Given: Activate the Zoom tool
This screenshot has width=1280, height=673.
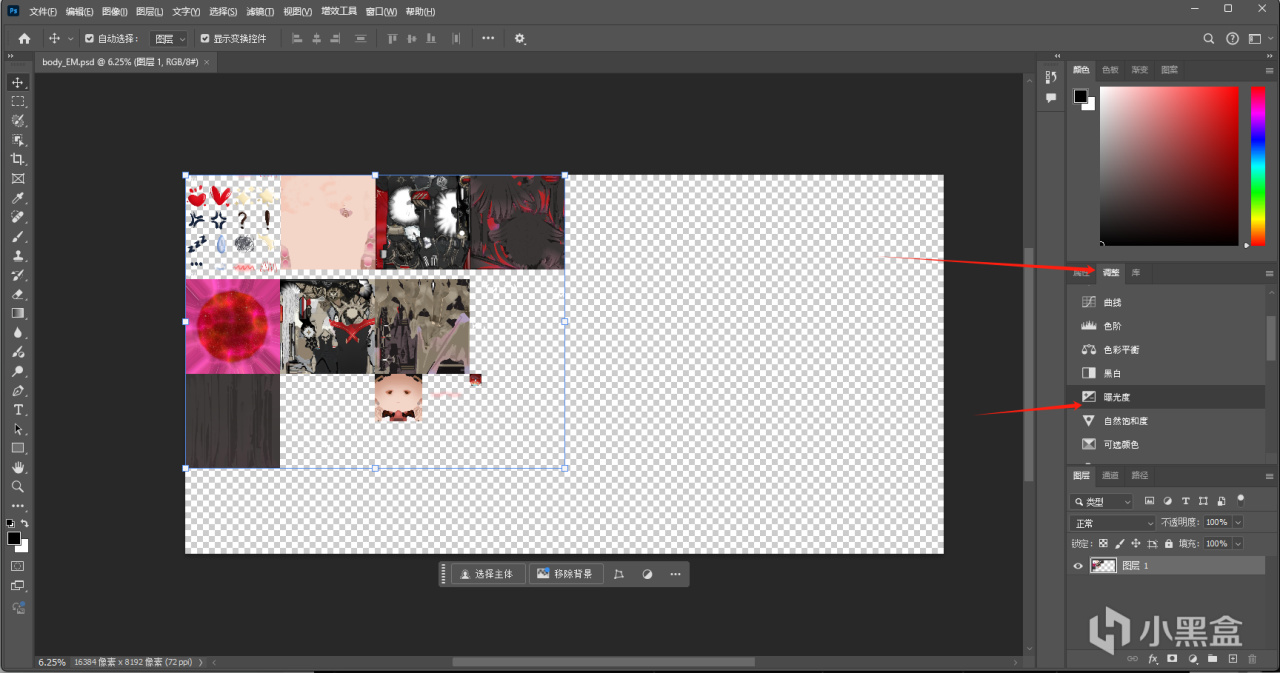Looking at the screenshot, I should click(x=18, y=486).
